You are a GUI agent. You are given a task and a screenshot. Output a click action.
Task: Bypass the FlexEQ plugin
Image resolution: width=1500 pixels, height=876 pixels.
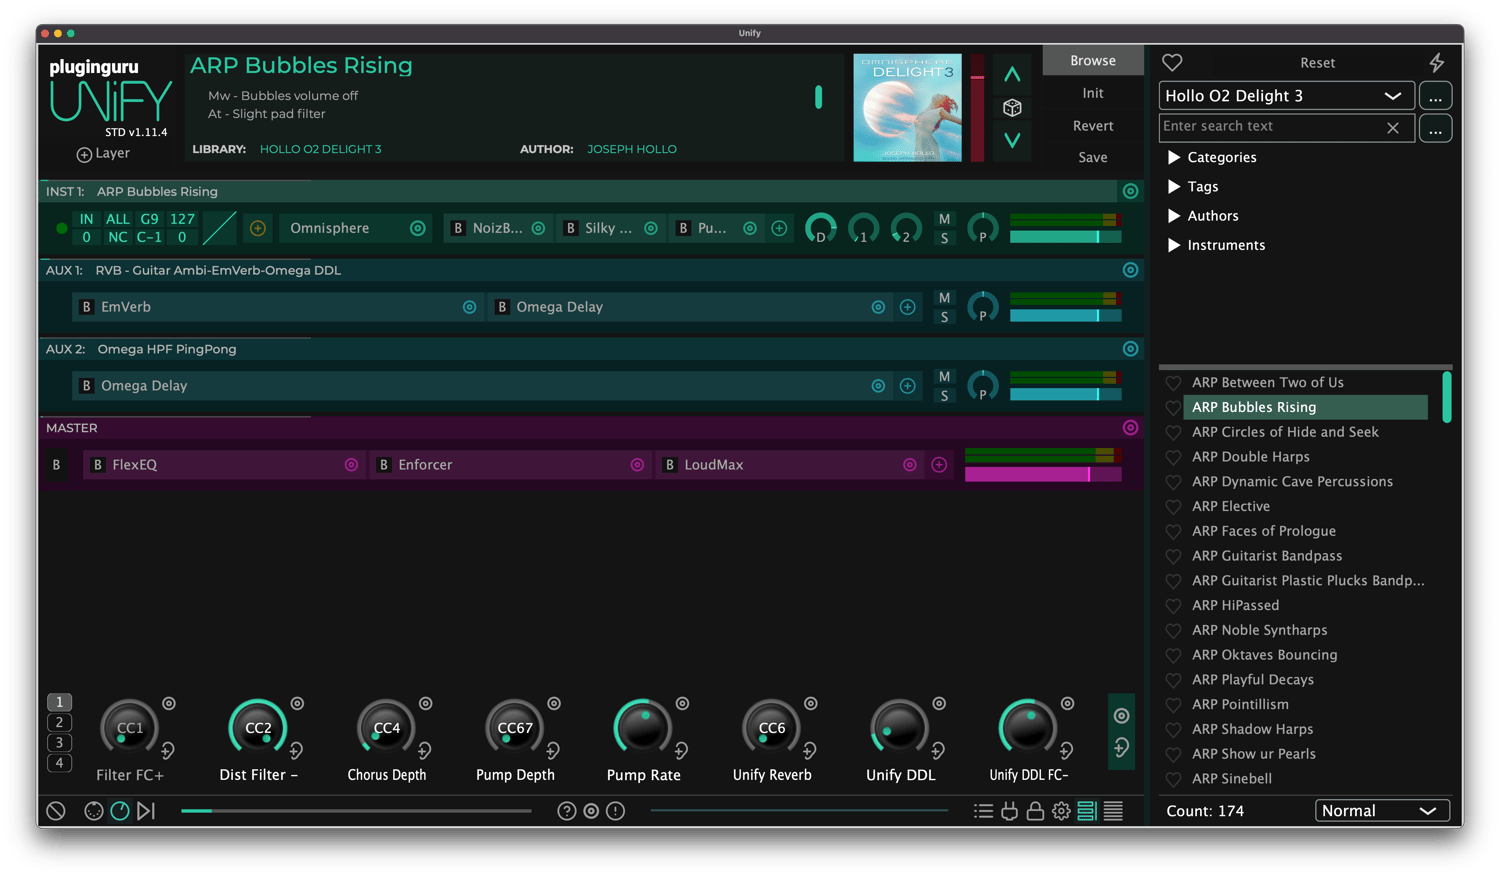point(98,465)
